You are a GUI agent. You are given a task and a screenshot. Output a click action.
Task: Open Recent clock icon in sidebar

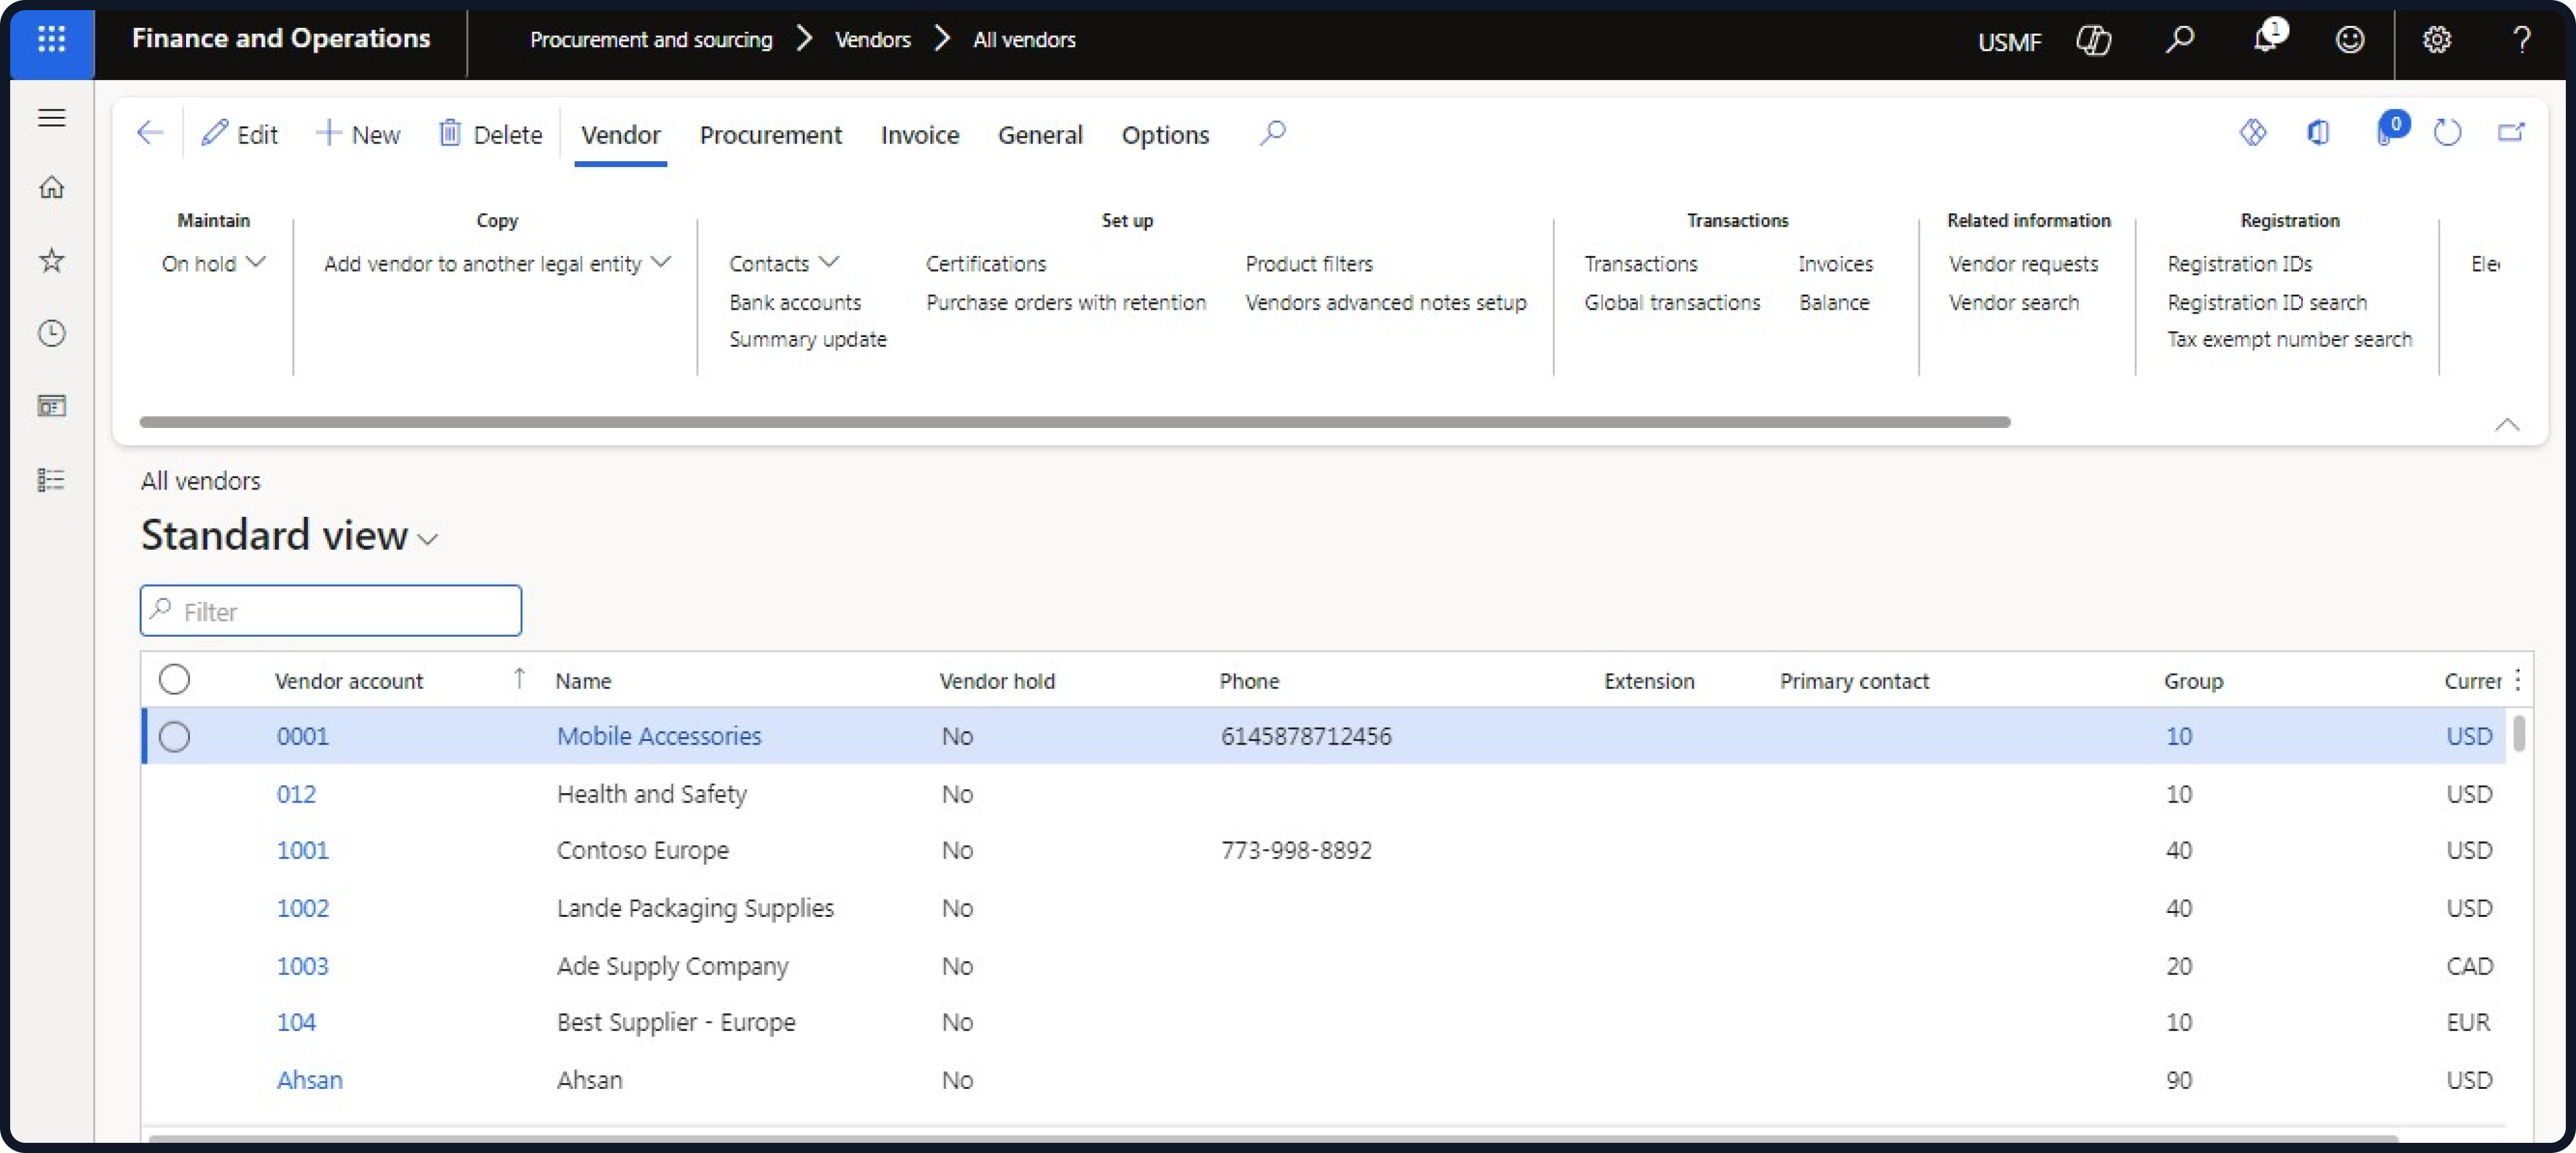(x=51, y=333)
